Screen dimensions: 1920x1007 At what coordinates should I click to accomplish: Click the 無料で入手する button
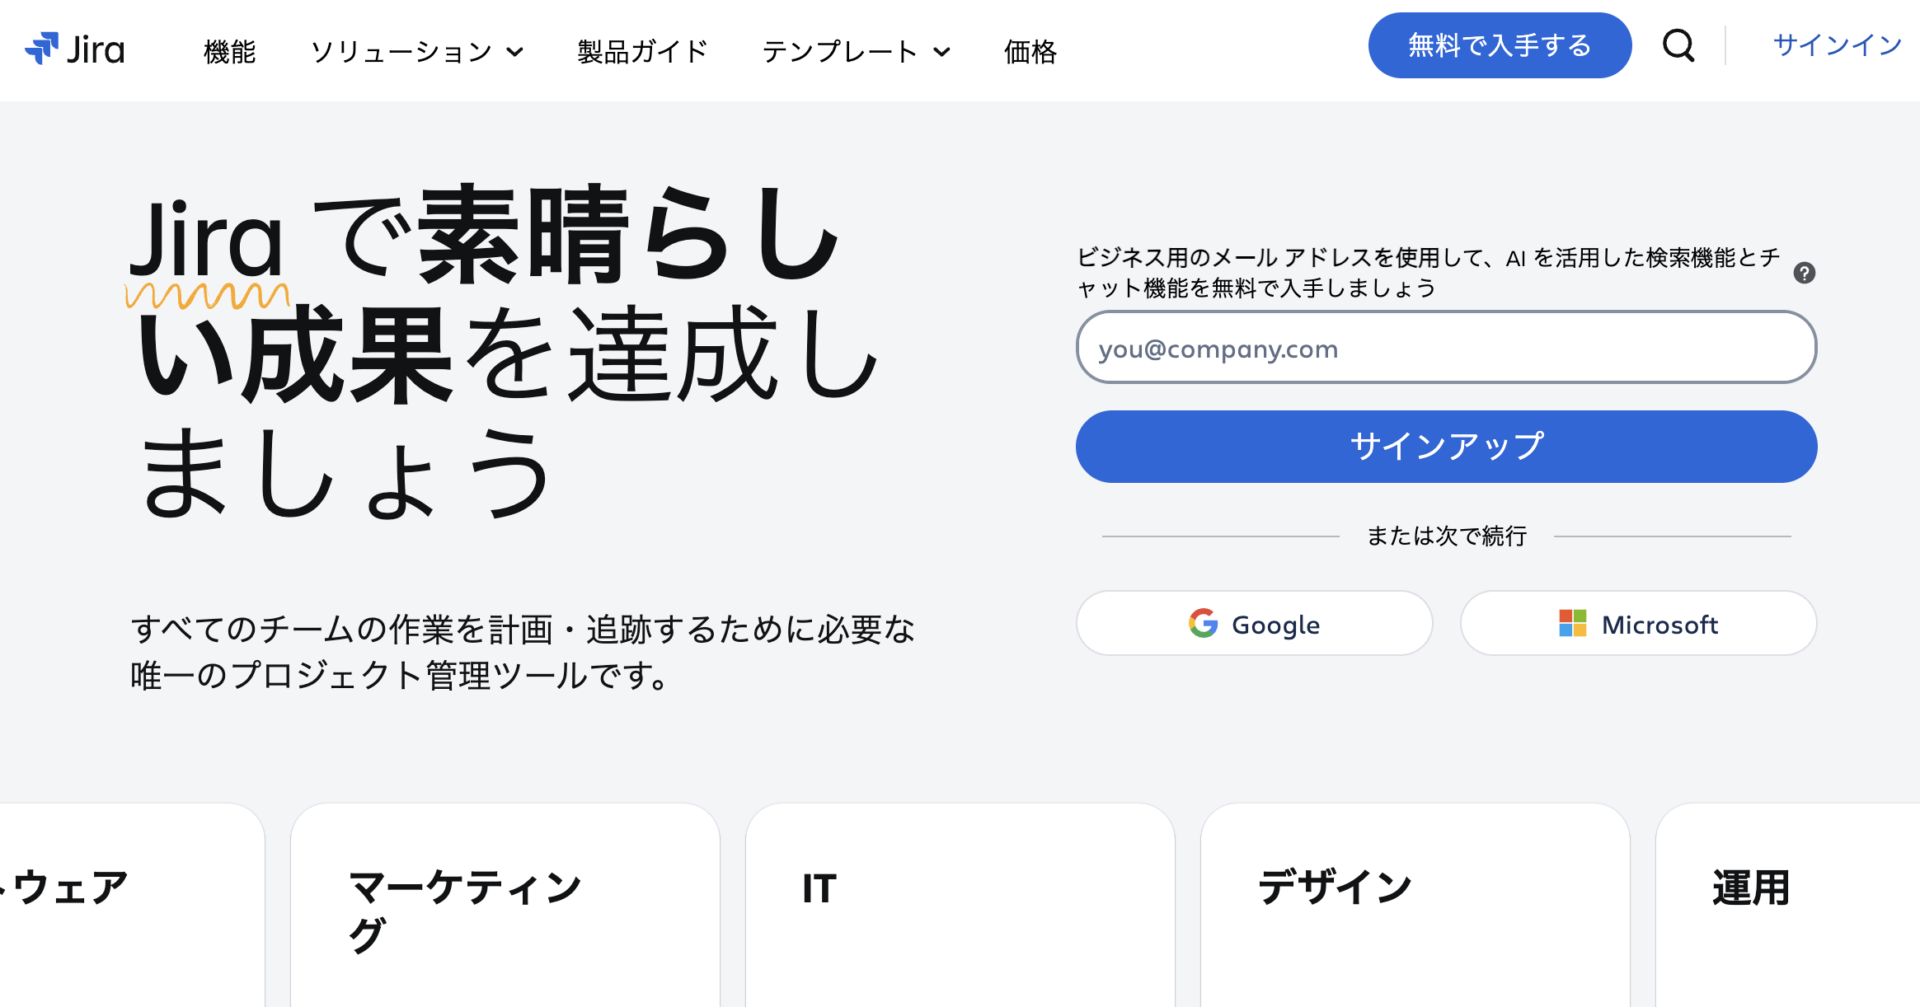click(1500, 45)
